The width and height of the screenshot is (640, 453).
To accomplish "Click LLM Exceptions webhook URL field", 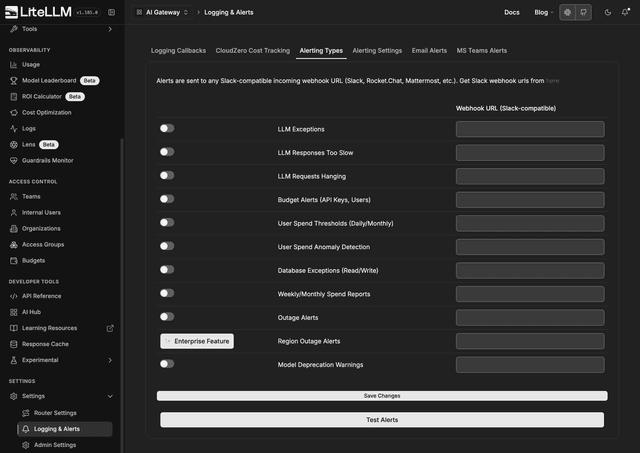I will tap(530, 129).
